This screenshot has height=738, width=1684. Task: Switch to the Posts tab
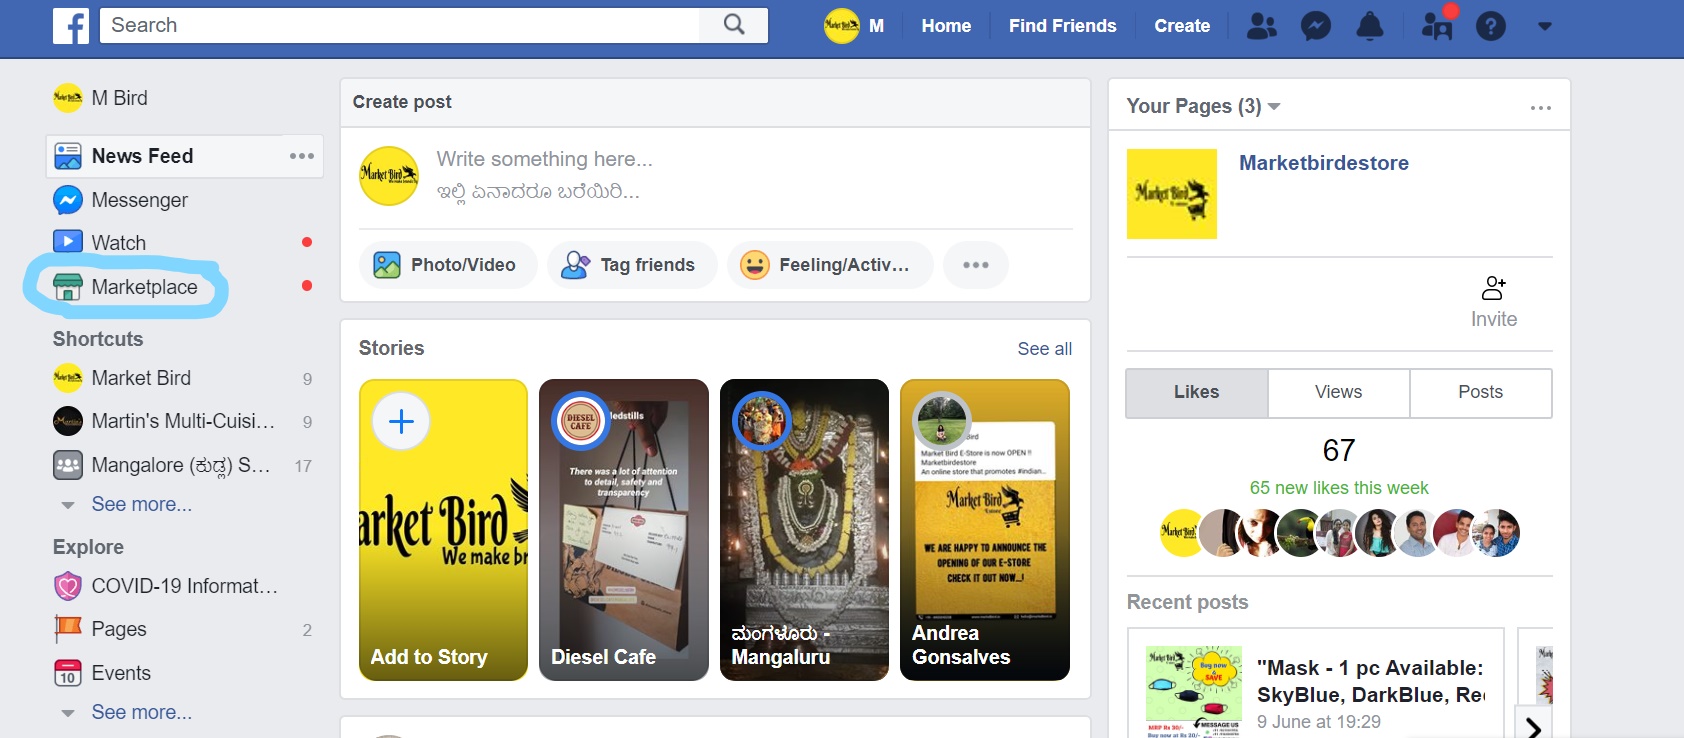click(x=1480, y=392)
